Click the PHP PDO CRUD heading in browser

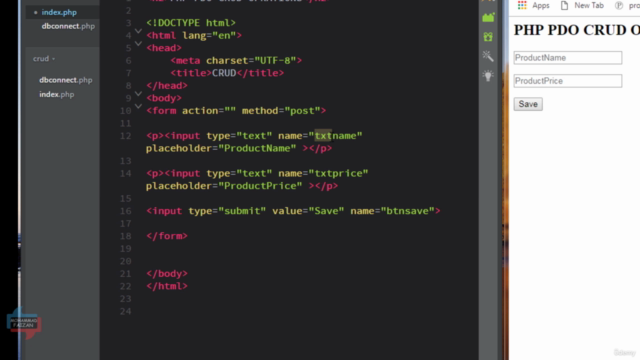coord(576,30)
